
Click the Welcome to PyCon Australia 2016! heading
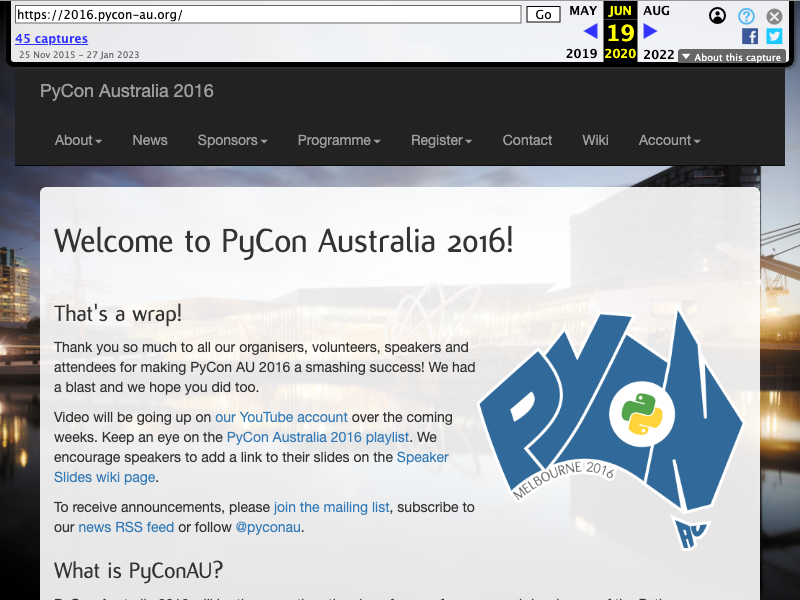click(283, 241)
